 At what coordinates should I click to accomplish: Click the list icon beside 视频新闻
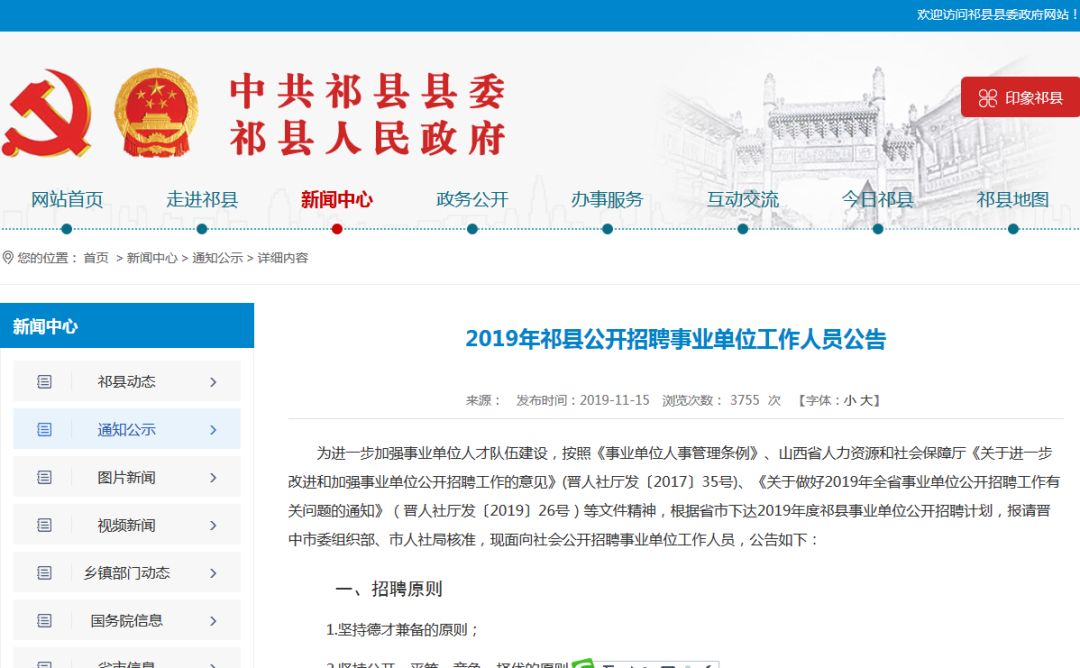click(x=44, y=524)
